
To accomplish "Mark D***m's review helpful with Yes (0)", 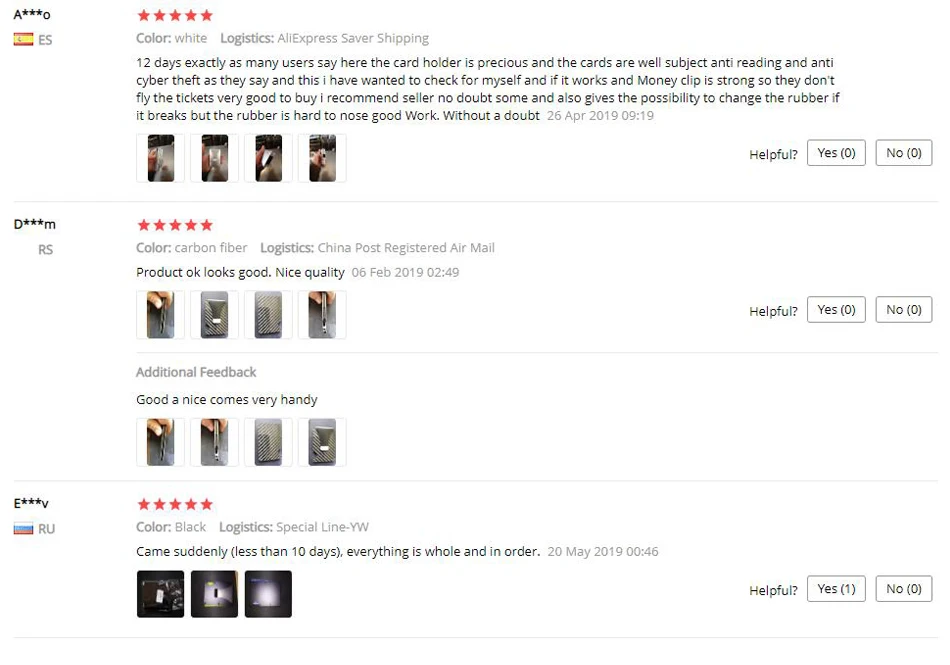I will (836, 310).
